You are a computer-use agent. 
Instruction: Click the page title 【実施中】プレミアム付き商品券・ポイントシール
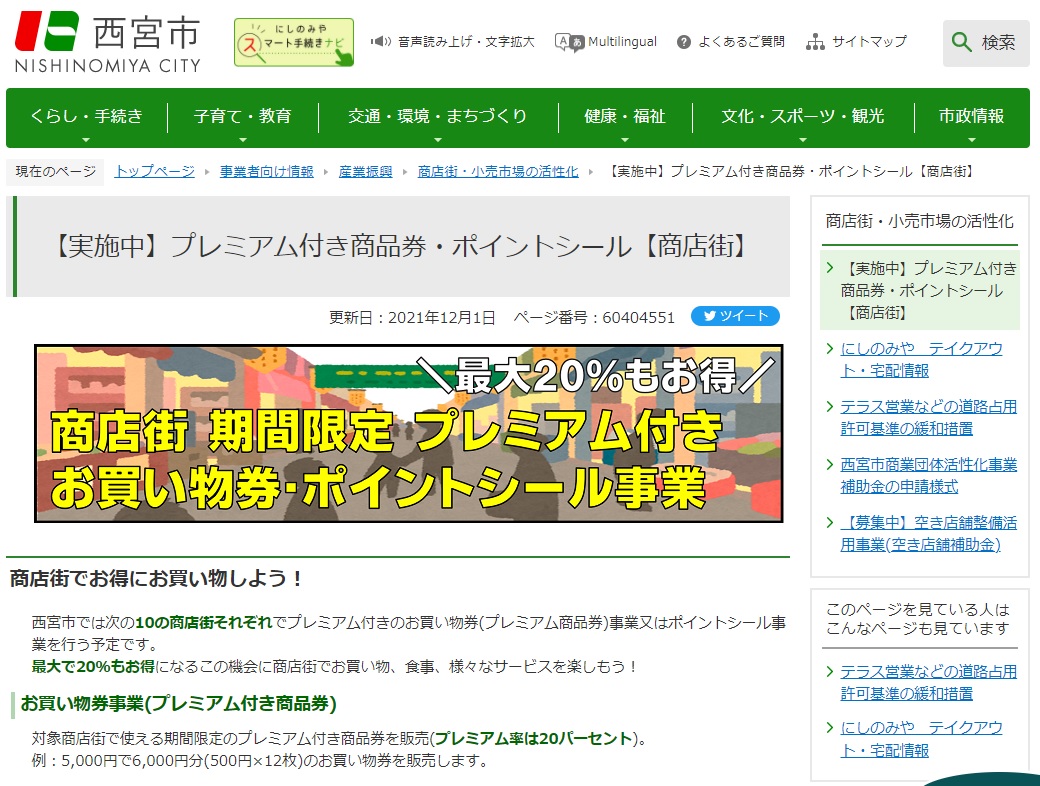(x=398, y=246)
